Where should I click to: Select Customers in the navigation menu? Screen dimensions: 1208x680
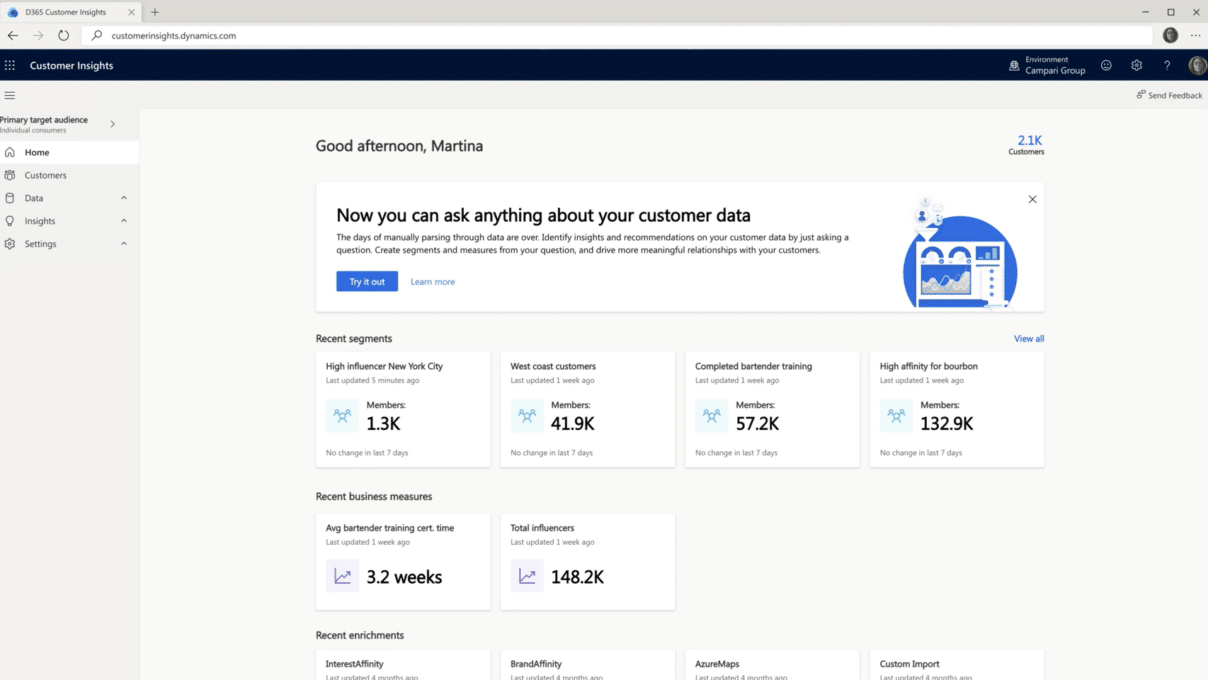(x=69, y=175)
